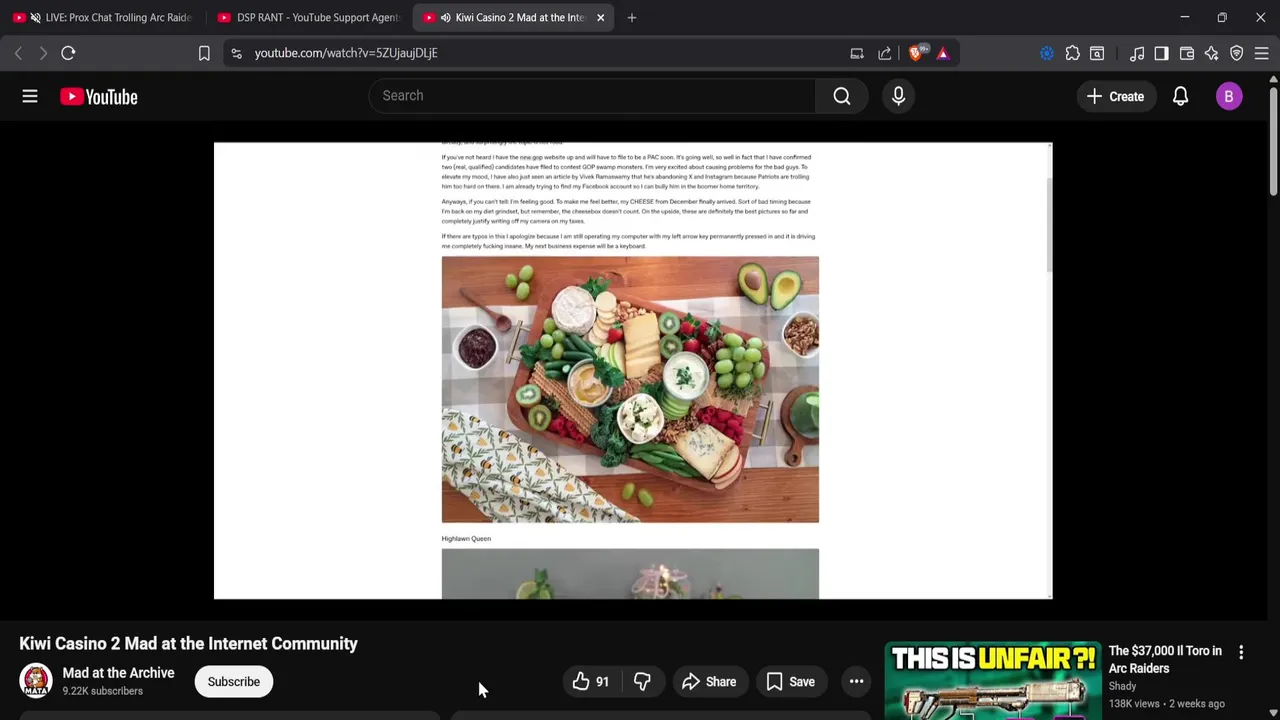Close the Kiwi Casino 2 tab
The height and width of the screenshot is (720, 1280).
coord(600,17)
